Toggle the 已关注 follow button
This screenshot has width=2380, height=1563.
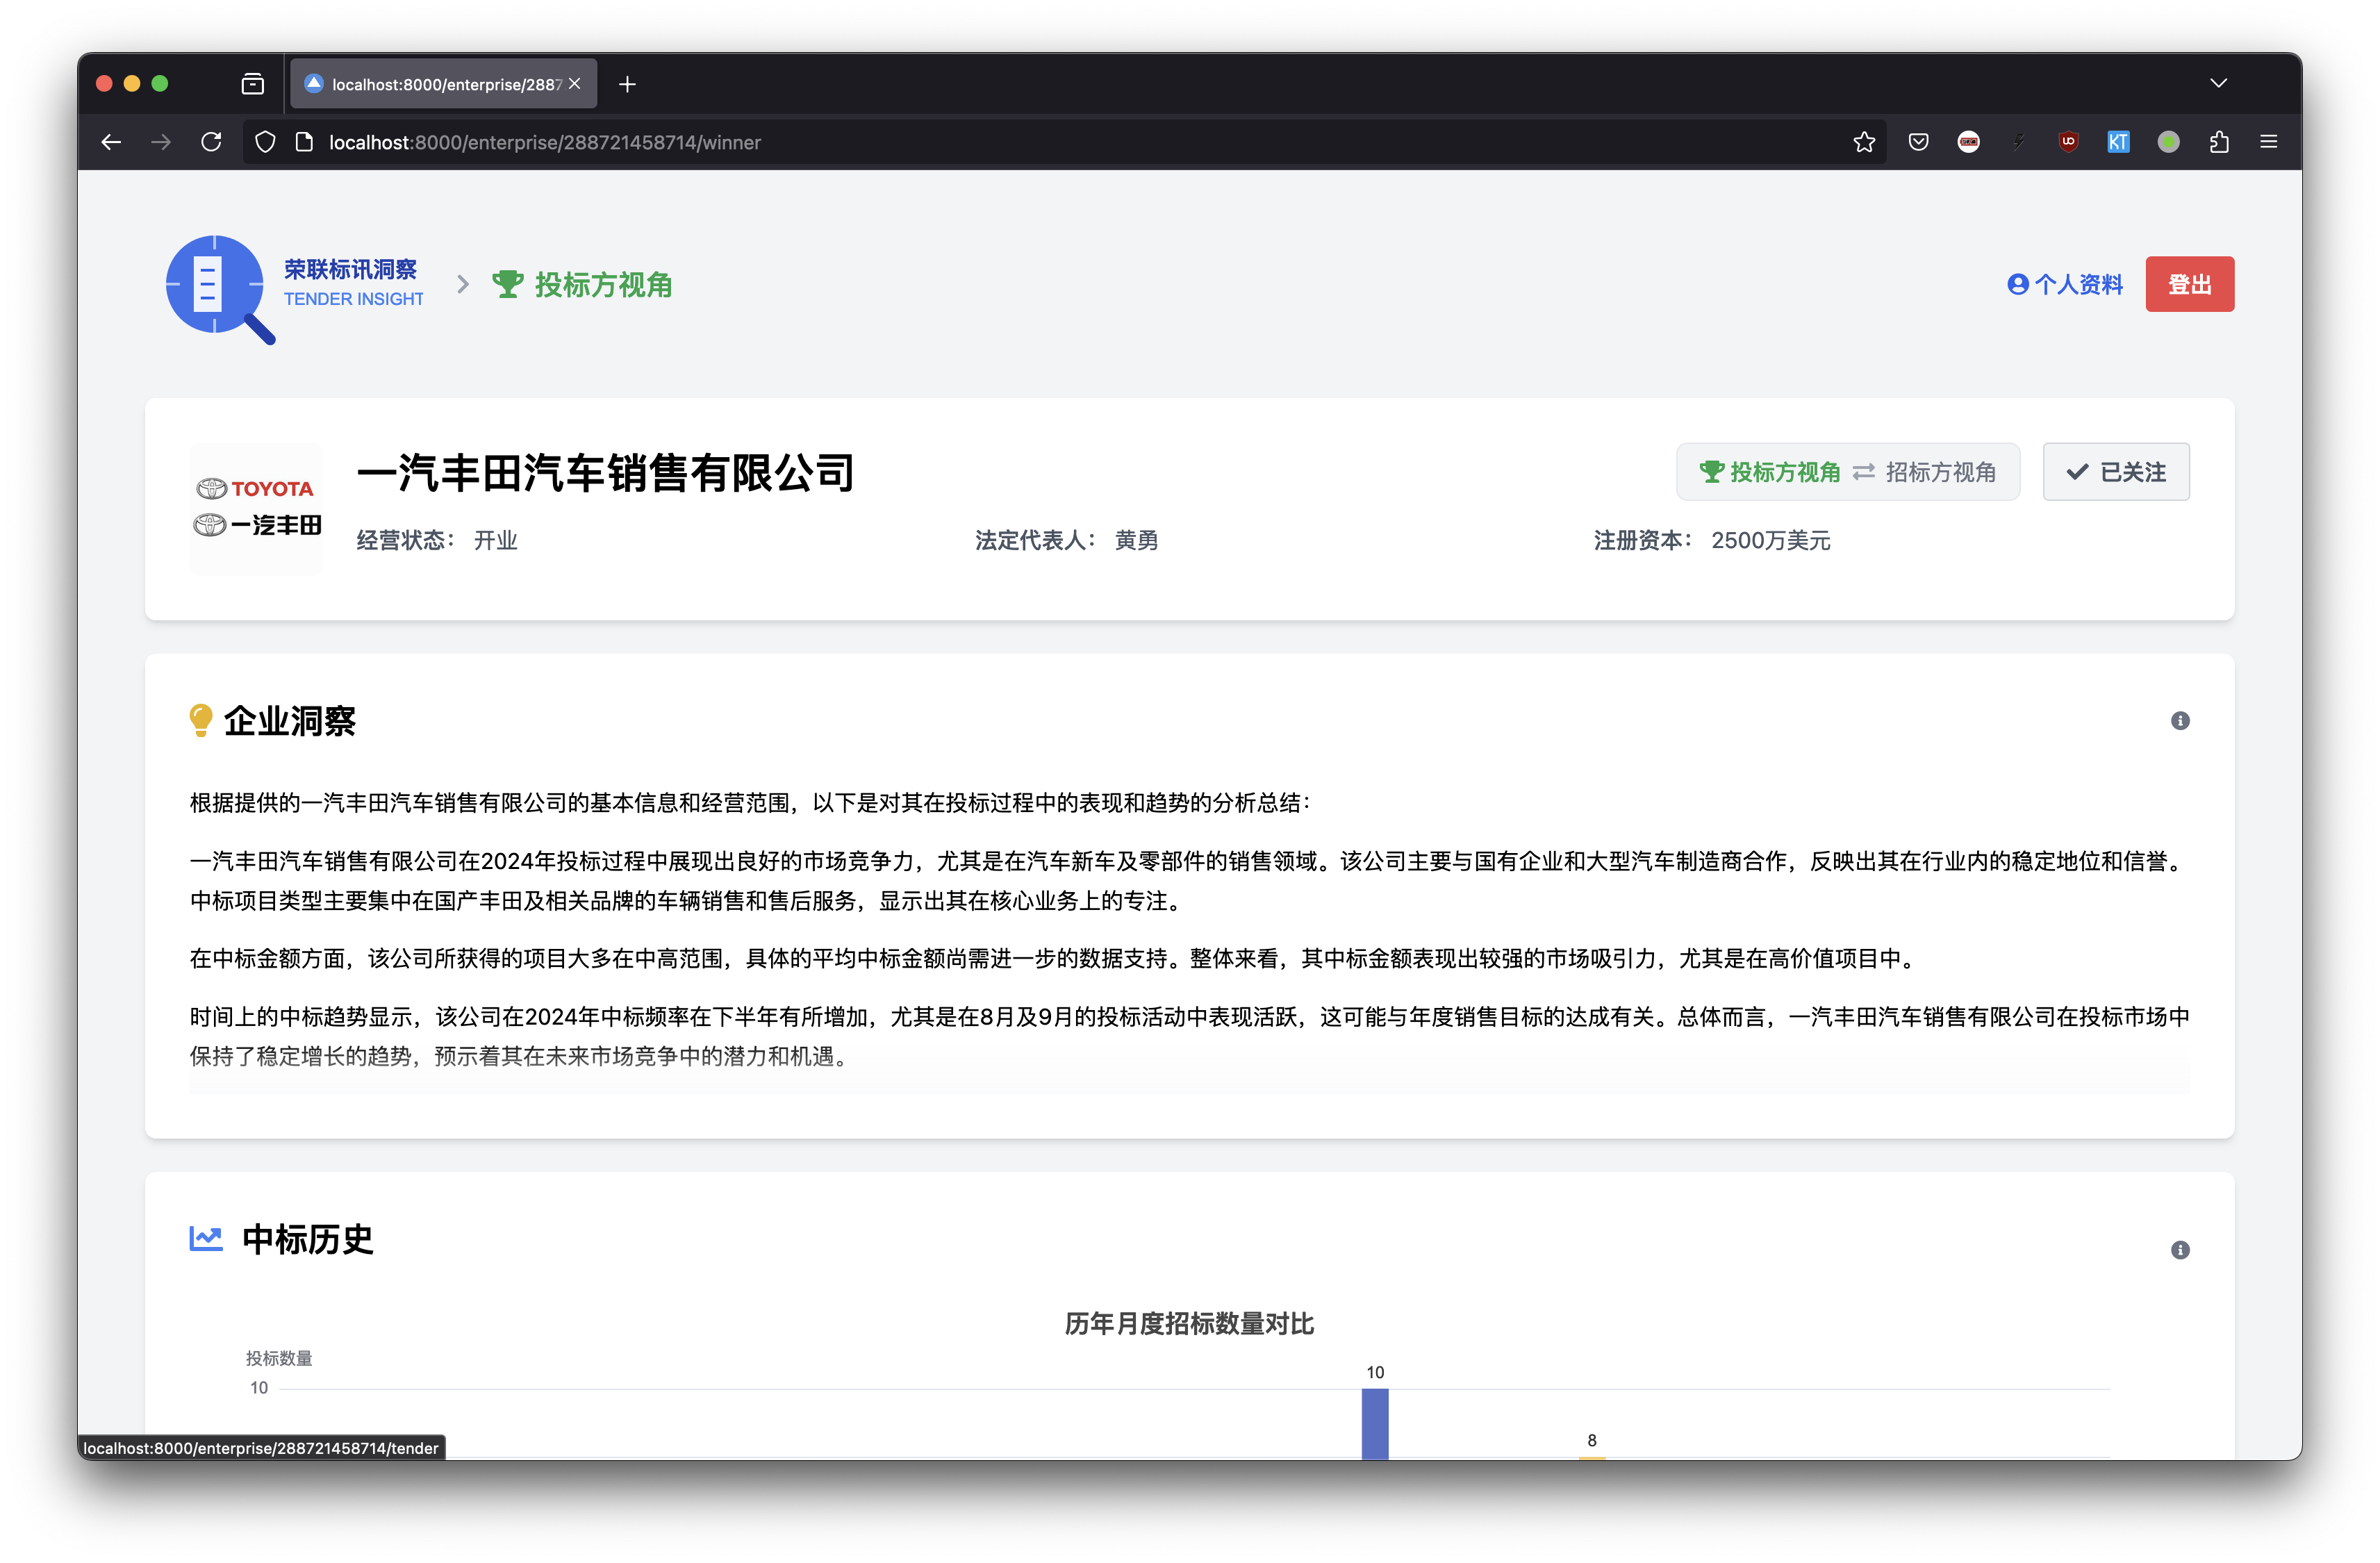(2116, 472)
